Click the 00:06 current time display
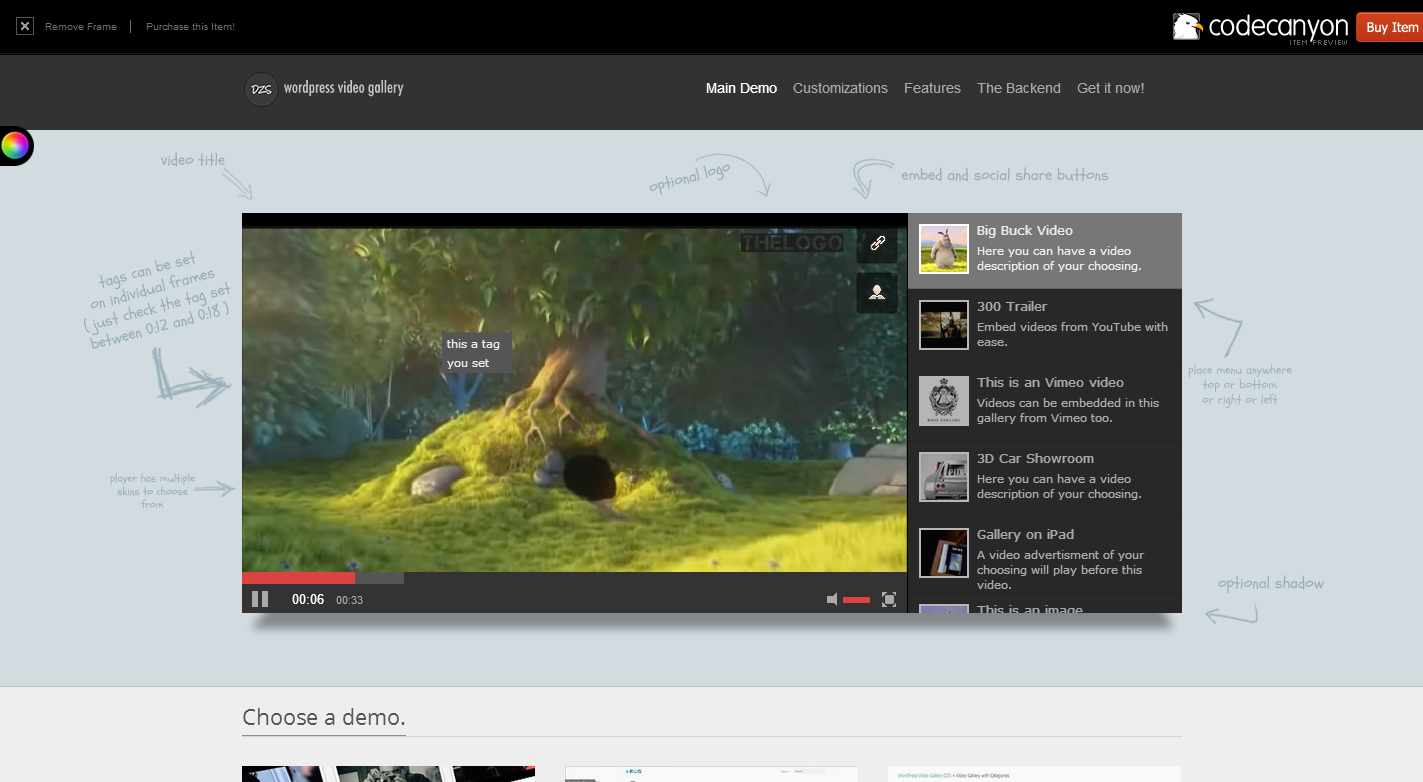This screenshot has width=1423, height=782. [308, 600]
